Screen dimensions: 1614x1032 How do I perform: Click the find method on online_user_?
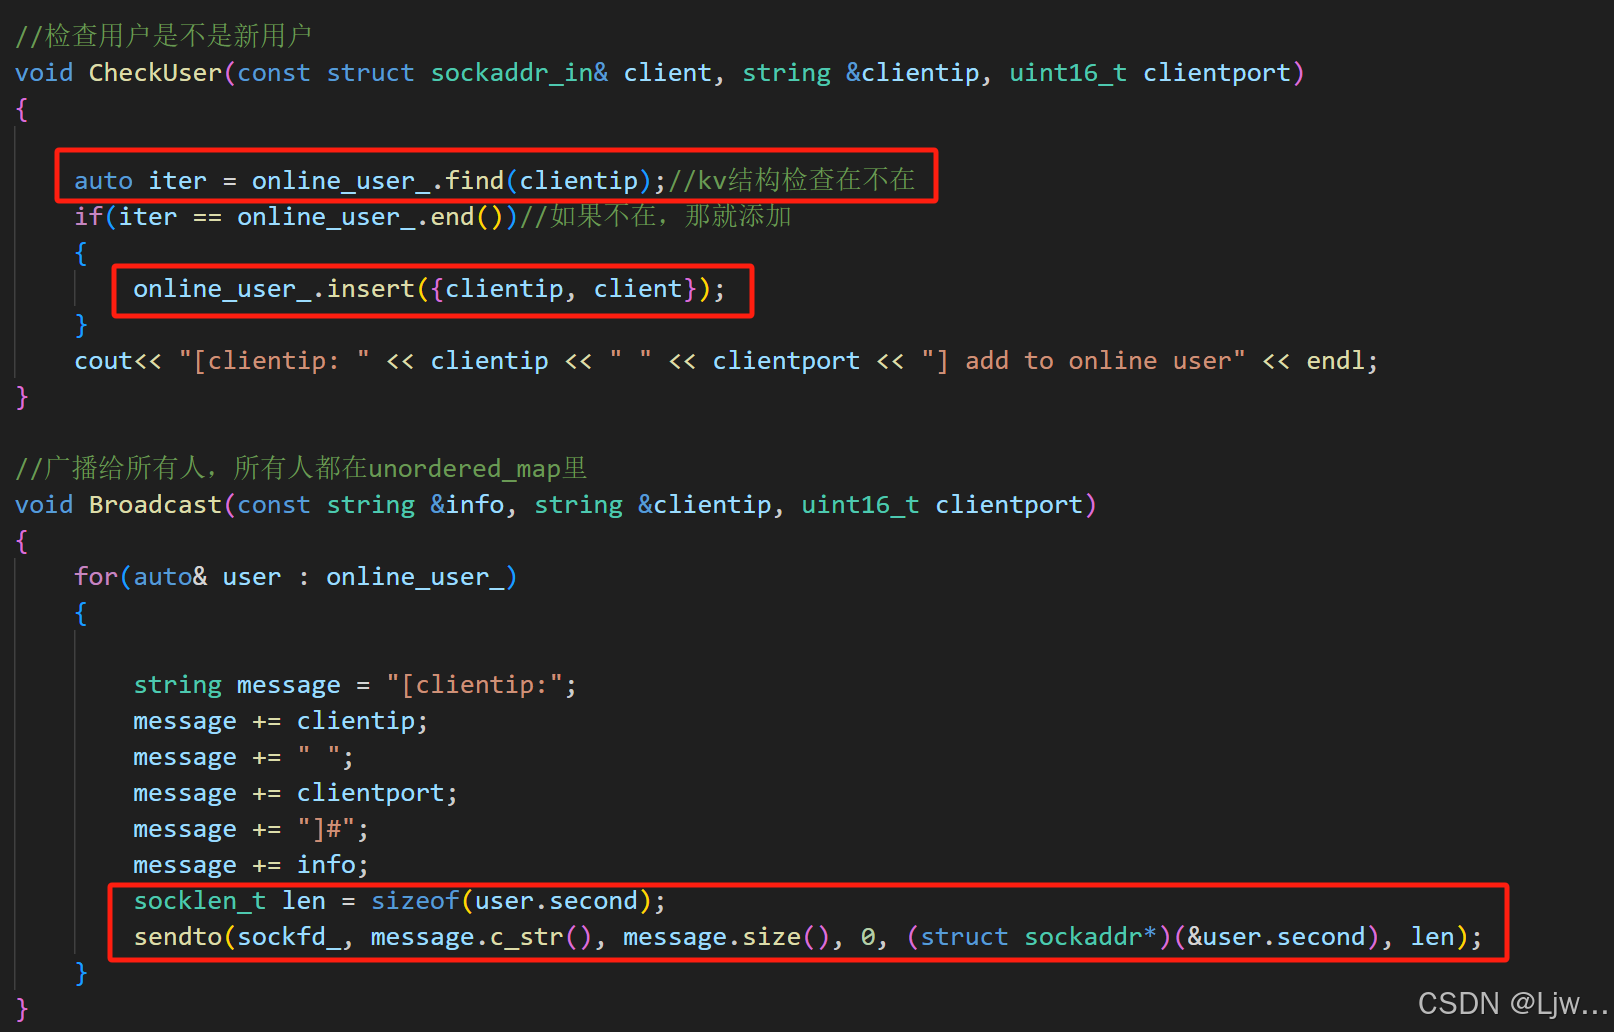pos(474,181)
